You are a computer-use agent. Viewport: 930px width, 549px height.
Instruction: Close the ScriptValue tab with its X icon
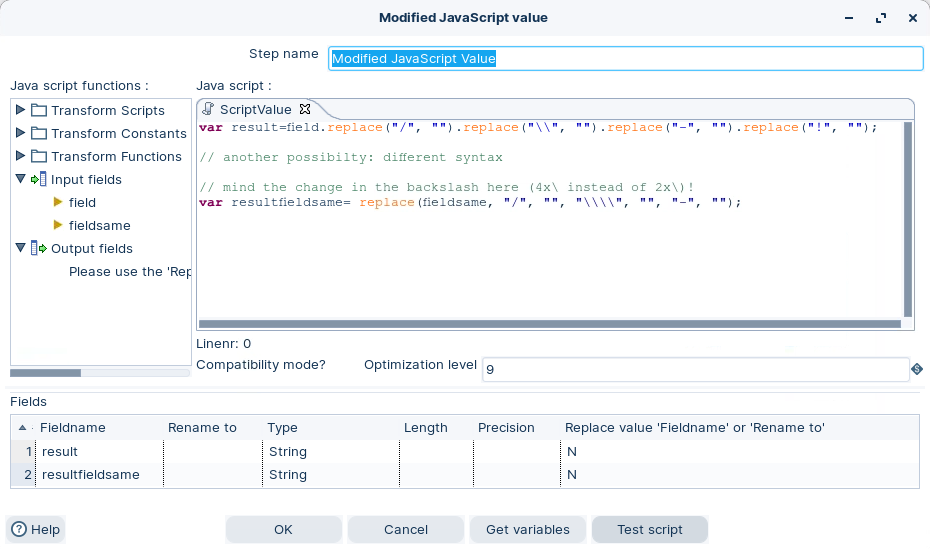306,109
